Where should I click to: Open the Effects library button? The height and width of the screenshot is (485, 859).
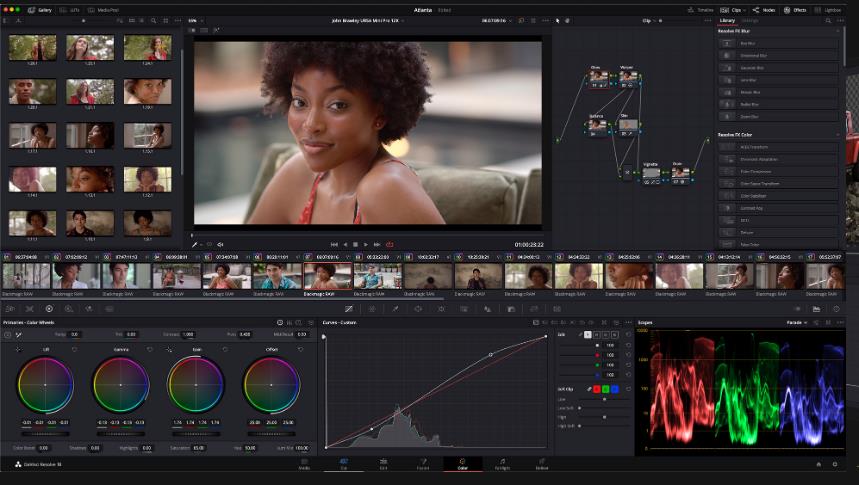pyautogui.click(x=796, y=9)
